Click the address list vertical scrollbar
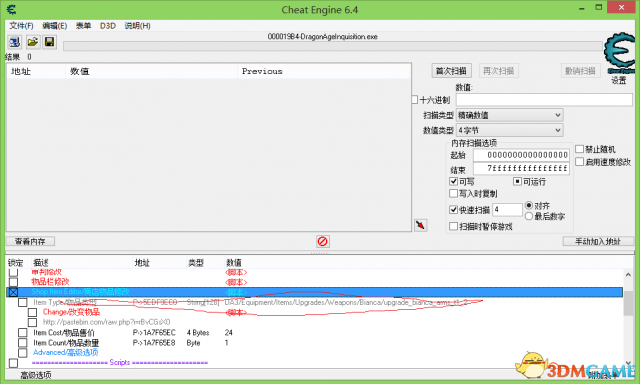This screenshot has width=640, height=384. (x=628, y=318)
